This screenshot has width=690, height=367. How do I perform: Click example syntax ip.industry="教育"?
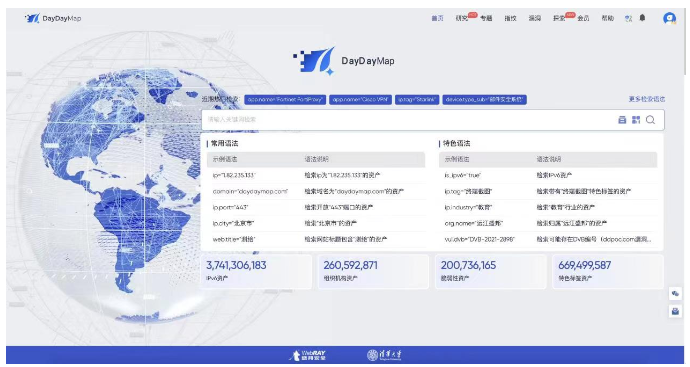pyautogui.click(x=468, y=207)
